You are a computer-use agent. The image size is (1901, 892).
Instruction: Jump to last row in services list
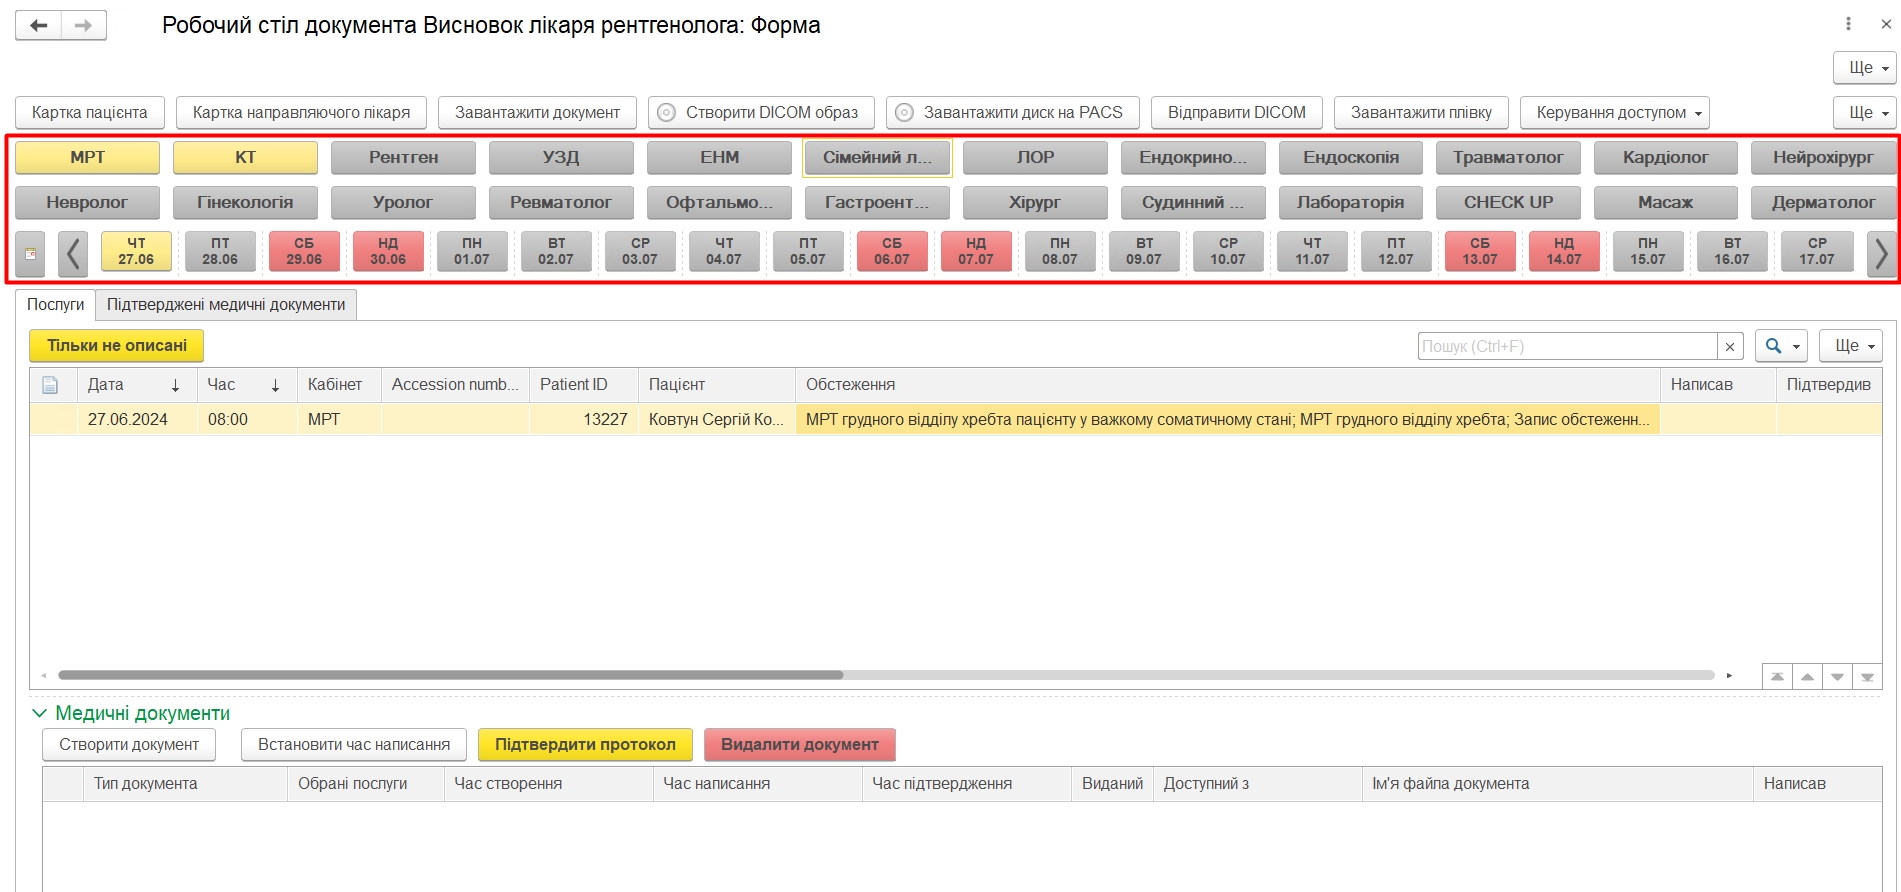click(x=1867, y=677)
